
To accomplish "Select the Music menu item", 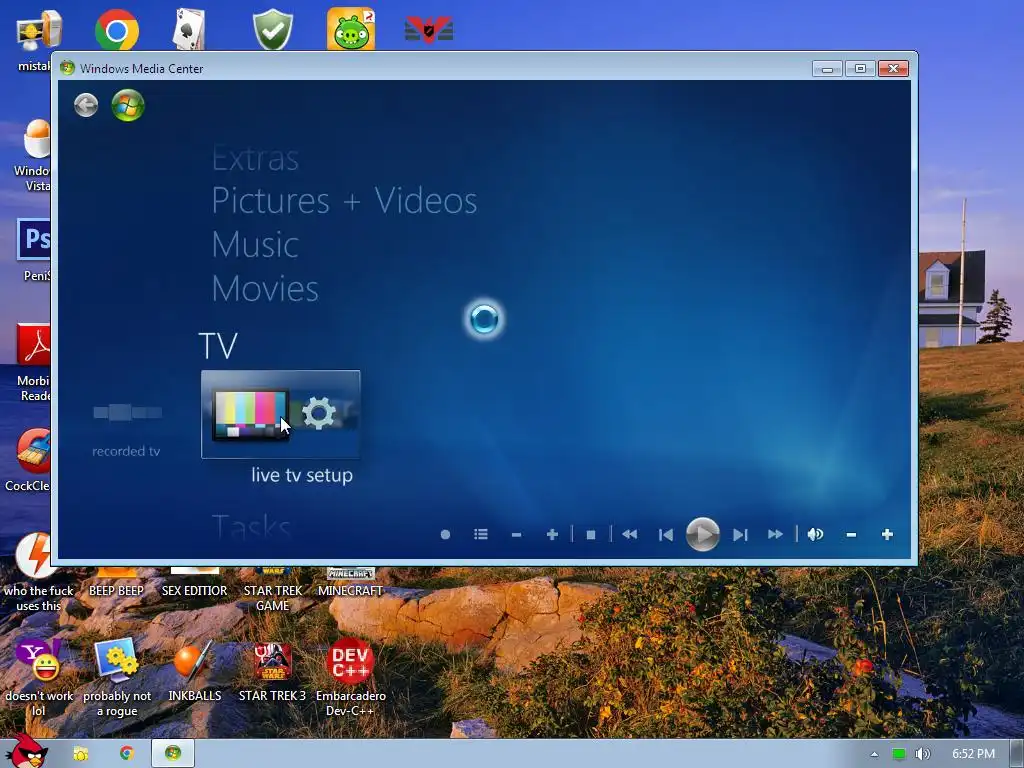I will (x=255, y=244).
